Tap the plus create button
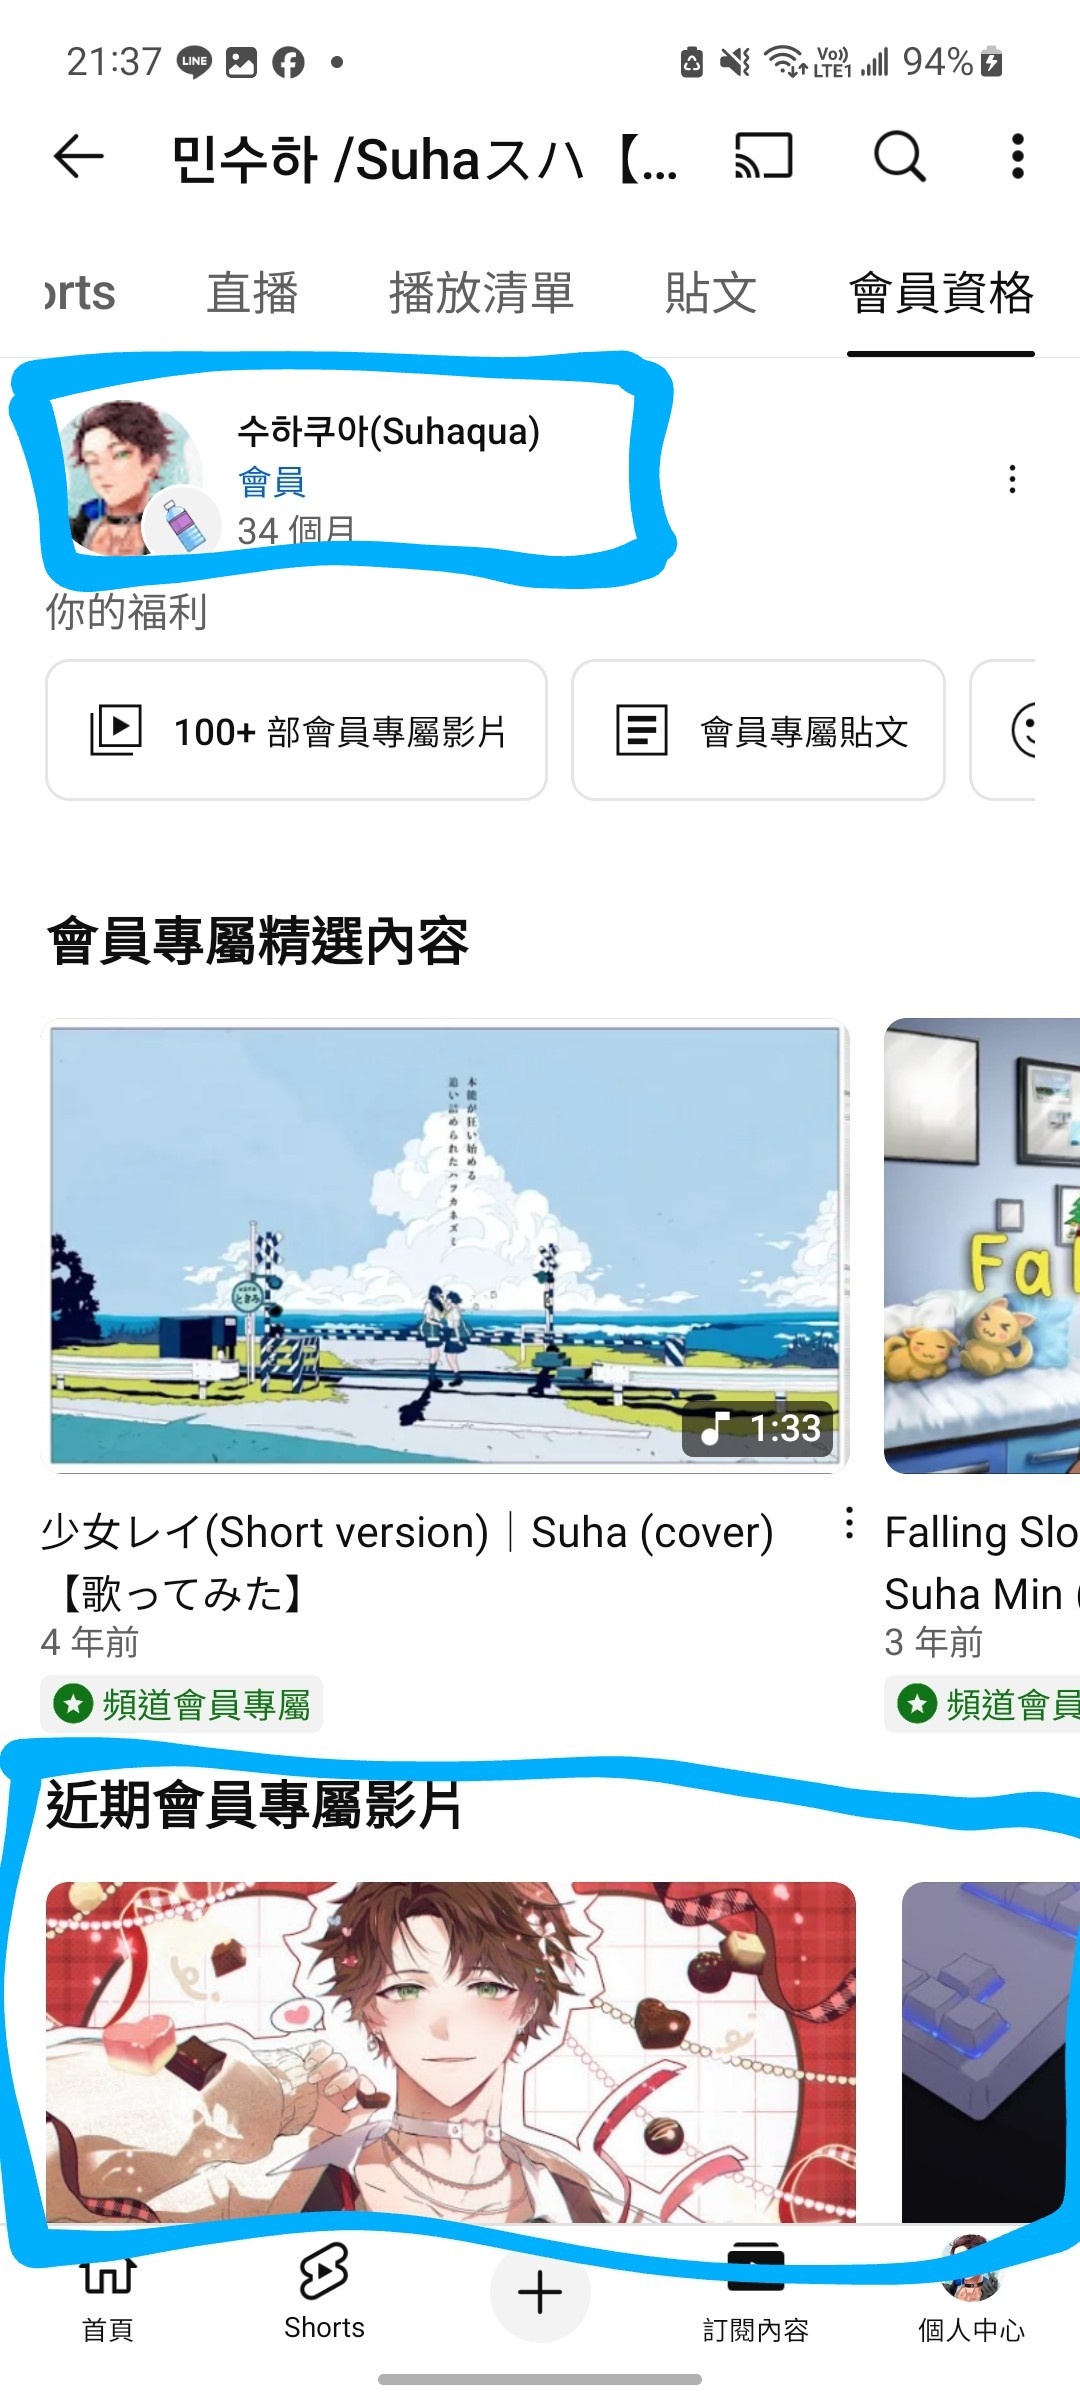This screenshot has height=2400, width=1080. [x=540, y=2292]
